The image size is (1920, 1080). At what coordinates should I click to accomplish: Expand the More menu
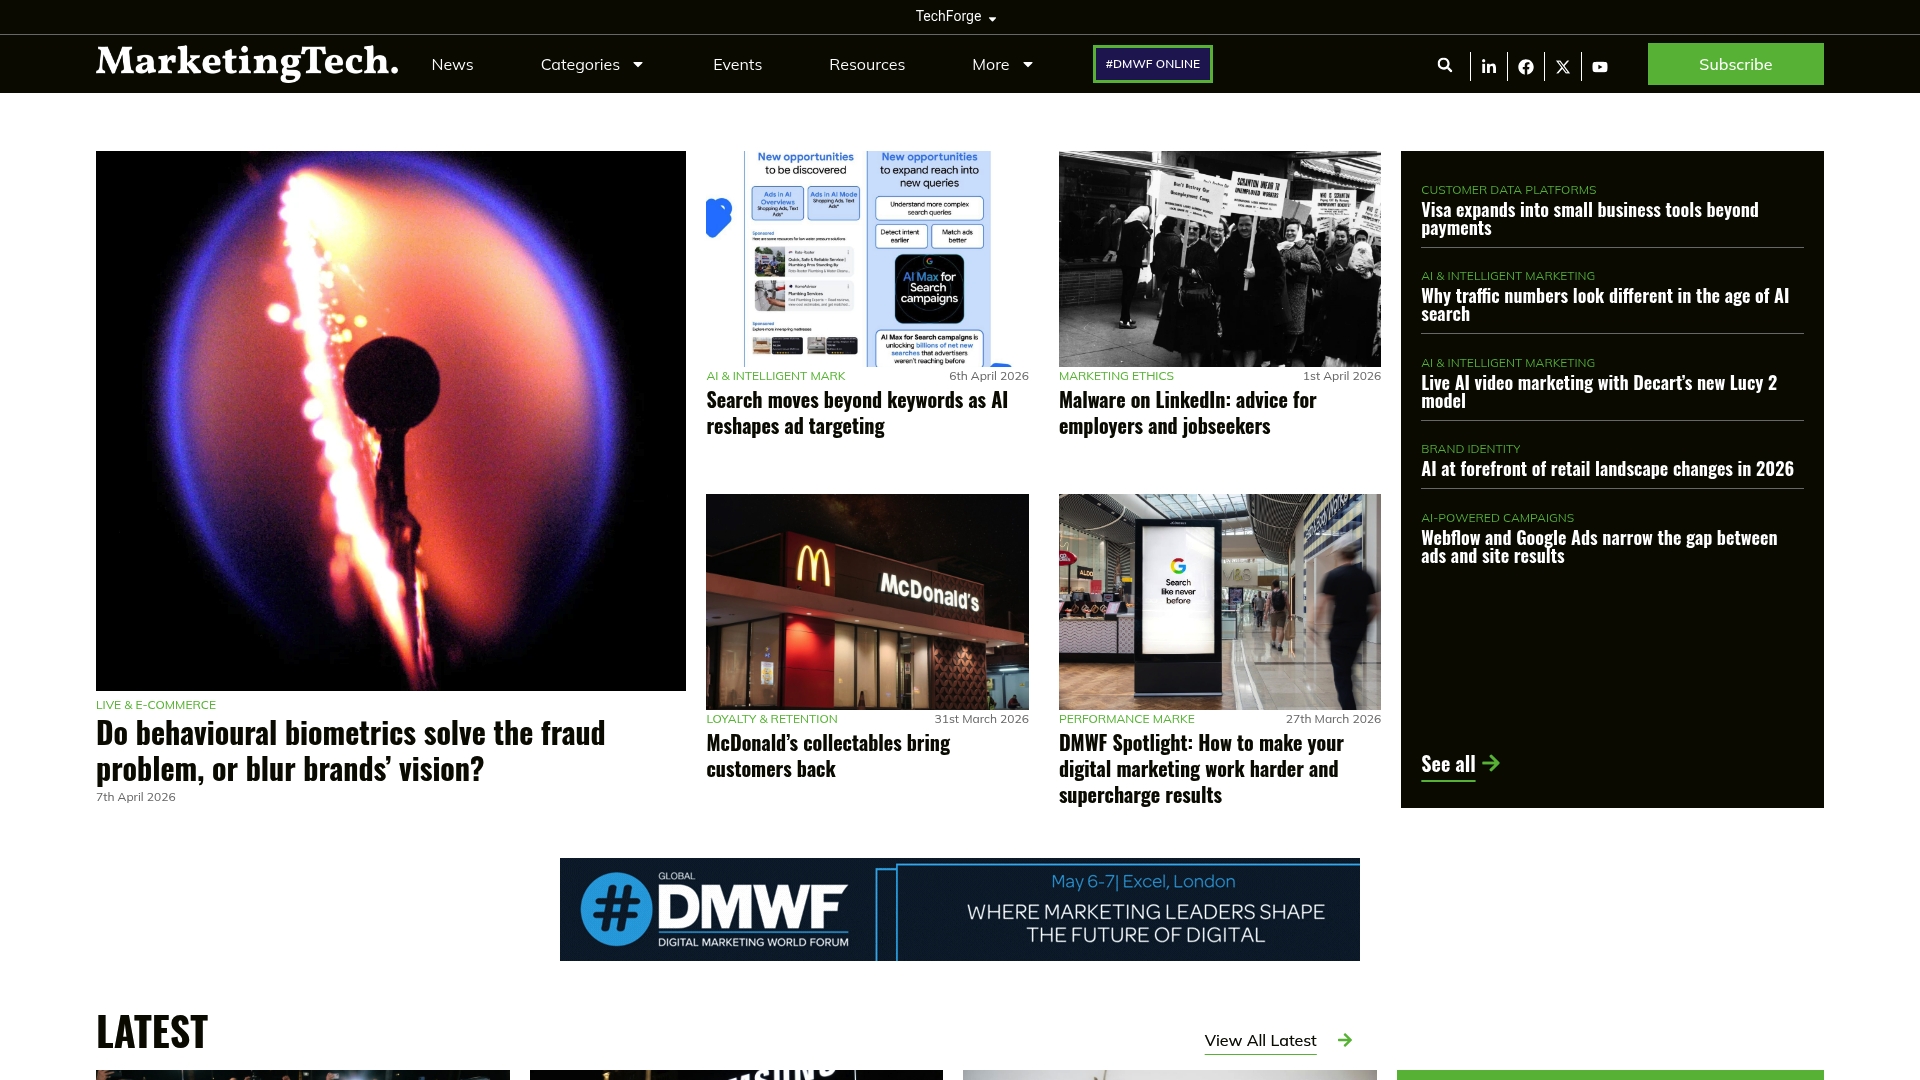tap(1002, 64)
